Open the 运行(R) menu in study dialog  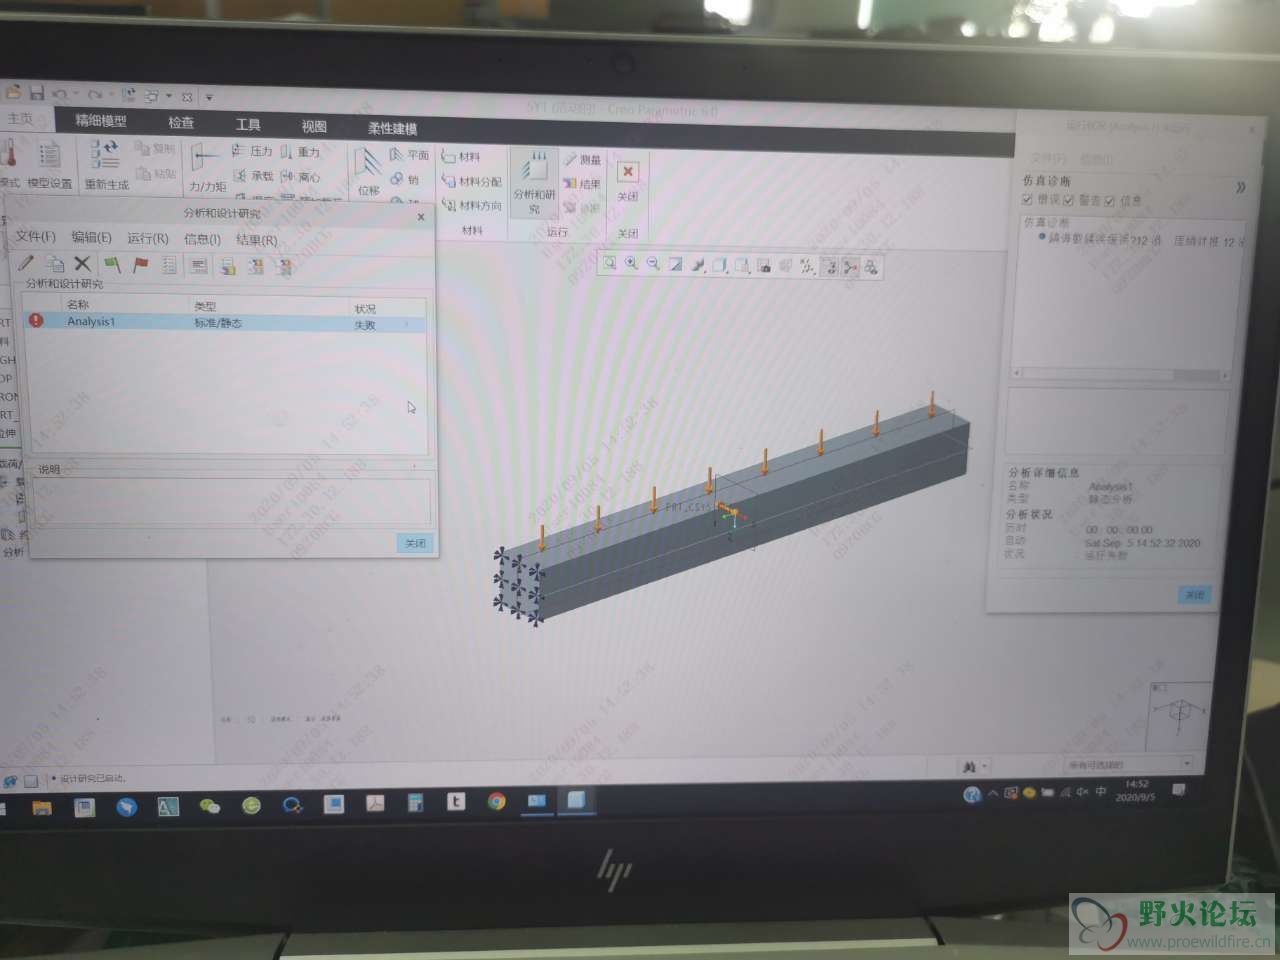[148, 238]
